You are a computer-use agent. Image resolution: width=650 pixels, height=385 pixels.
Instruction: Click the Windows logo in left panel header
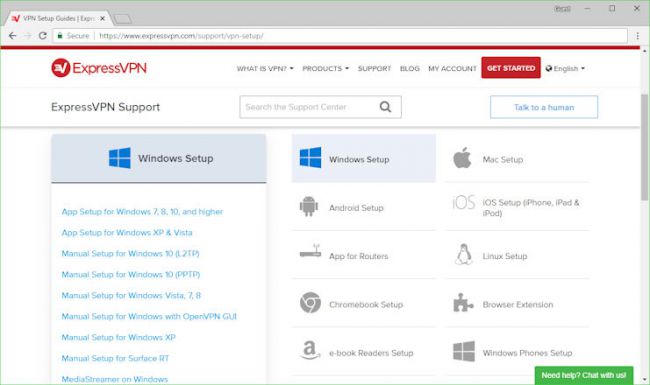click(x=120, y=158)
